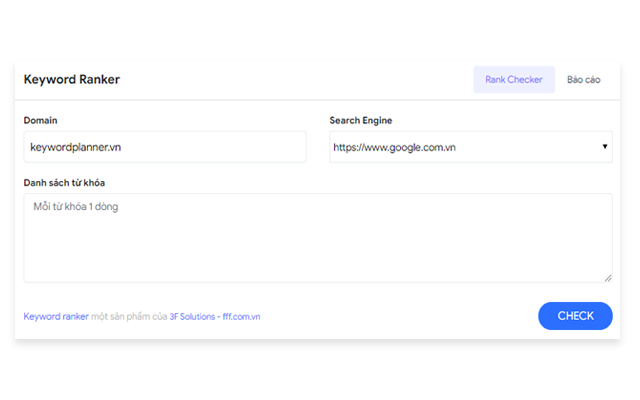This screenshot has height=400, width=640.
Task: Switch to the Rank Checker tab
Action: (x=513, y=80)
